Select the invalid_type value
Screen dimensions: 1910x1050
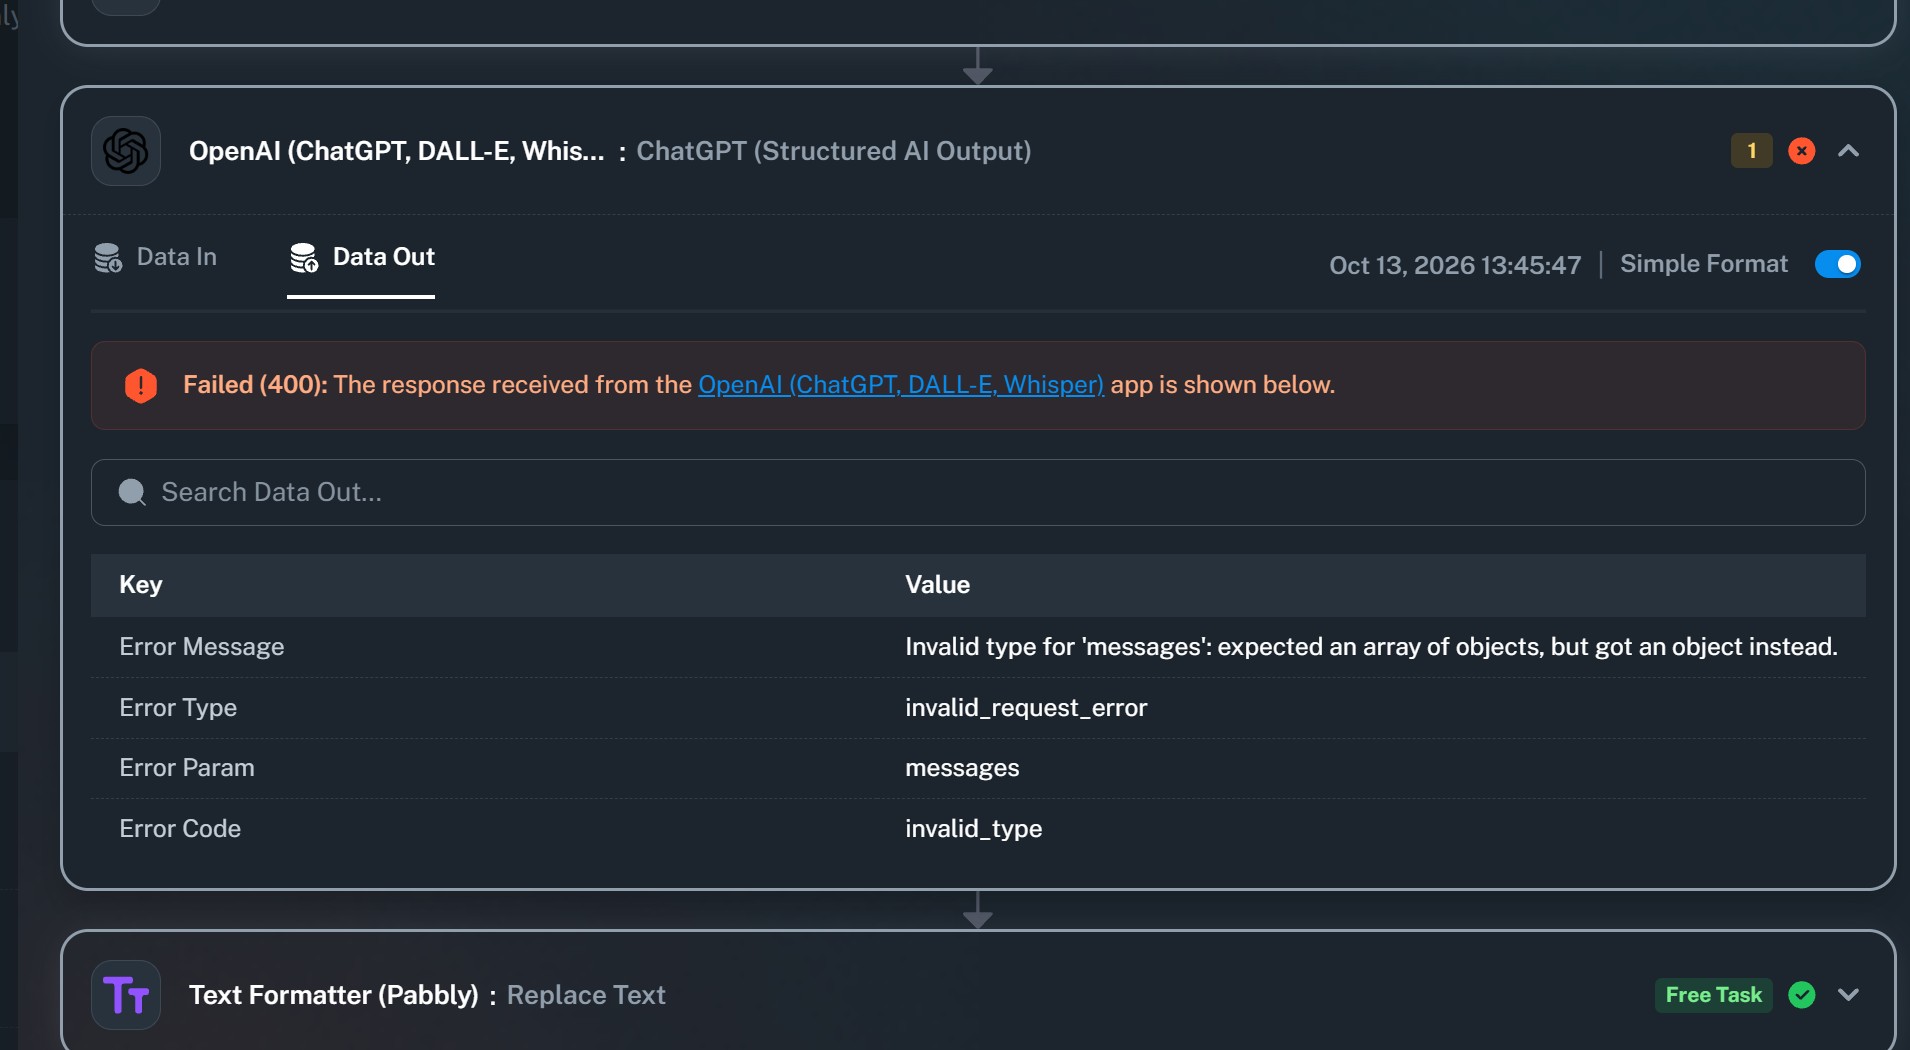coord(974,829)
